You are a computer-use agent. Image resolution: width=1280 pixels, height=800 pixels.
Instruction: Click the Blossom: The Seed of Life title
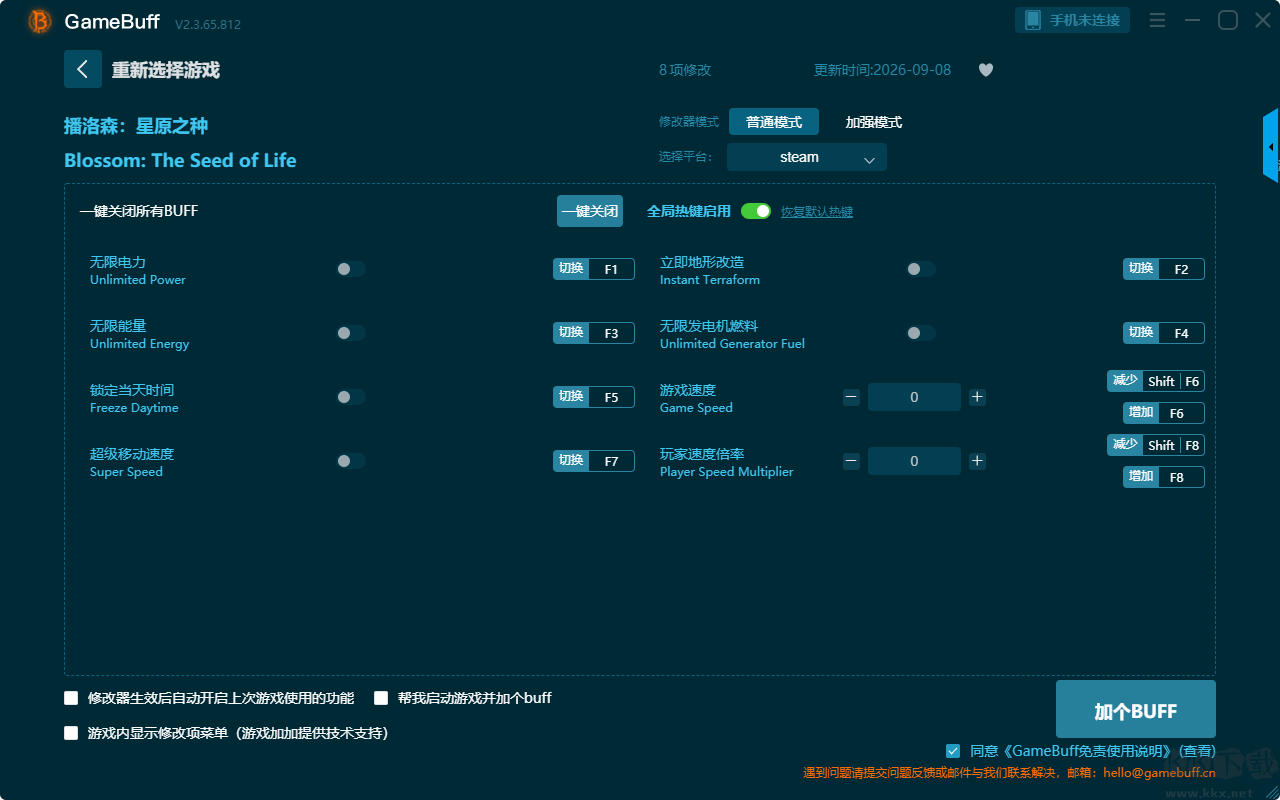point(180,160)
